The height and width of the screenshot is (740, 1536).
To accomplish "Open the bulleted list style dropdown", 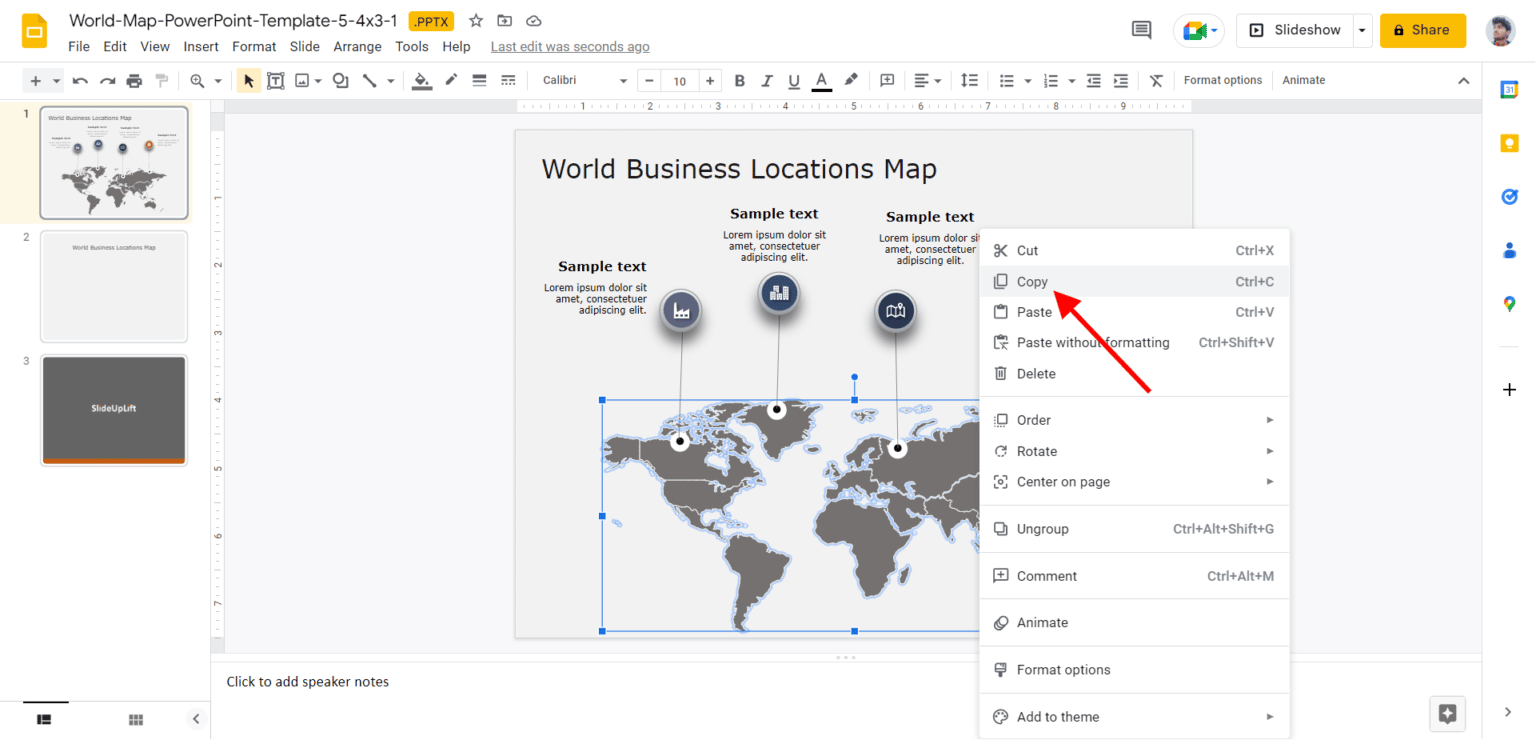I will 1027,80.
